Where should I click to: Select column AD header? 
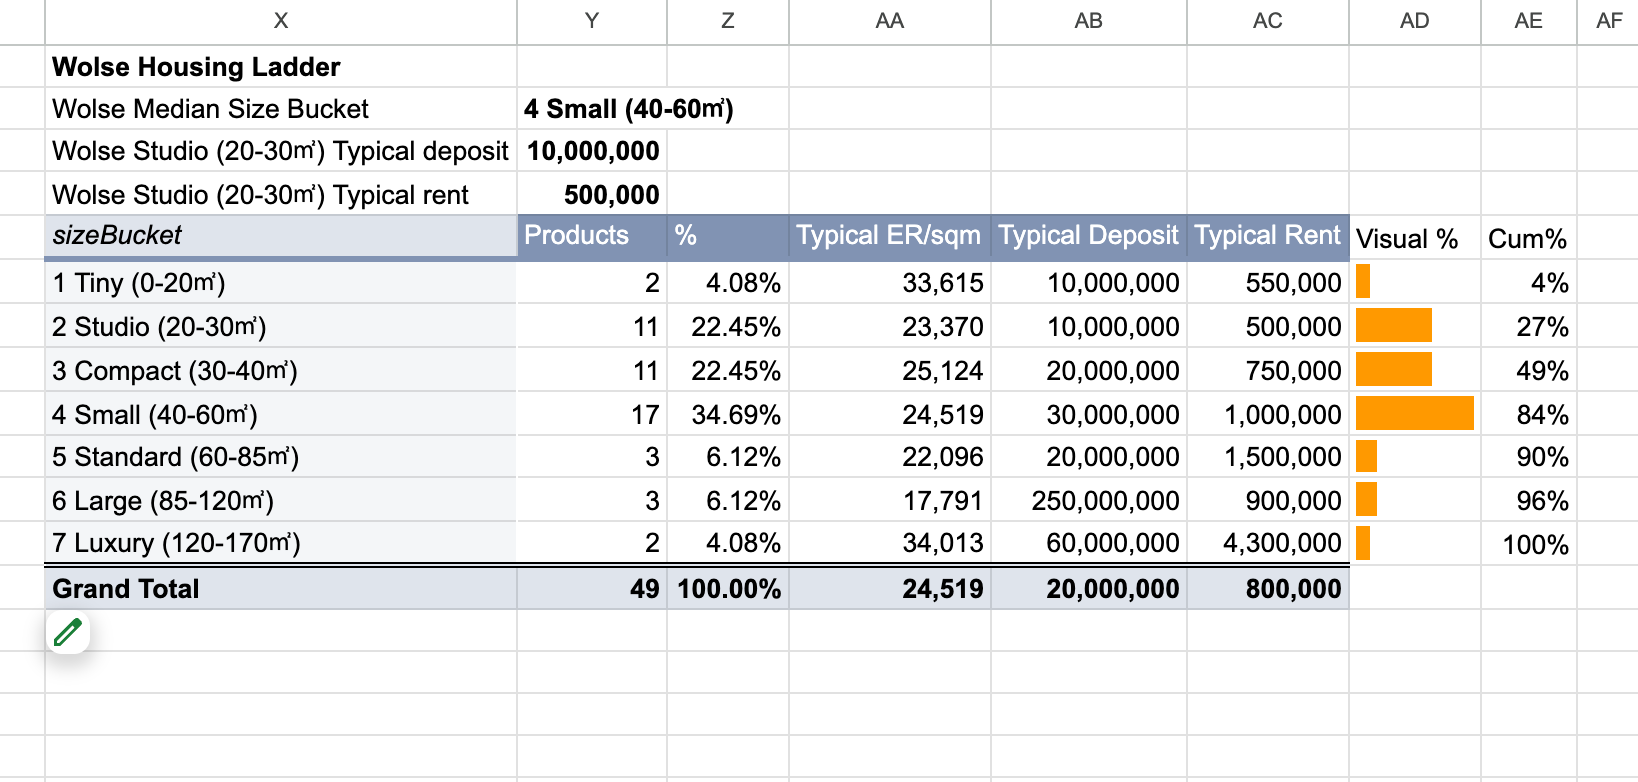click(x=1415, y=21)
